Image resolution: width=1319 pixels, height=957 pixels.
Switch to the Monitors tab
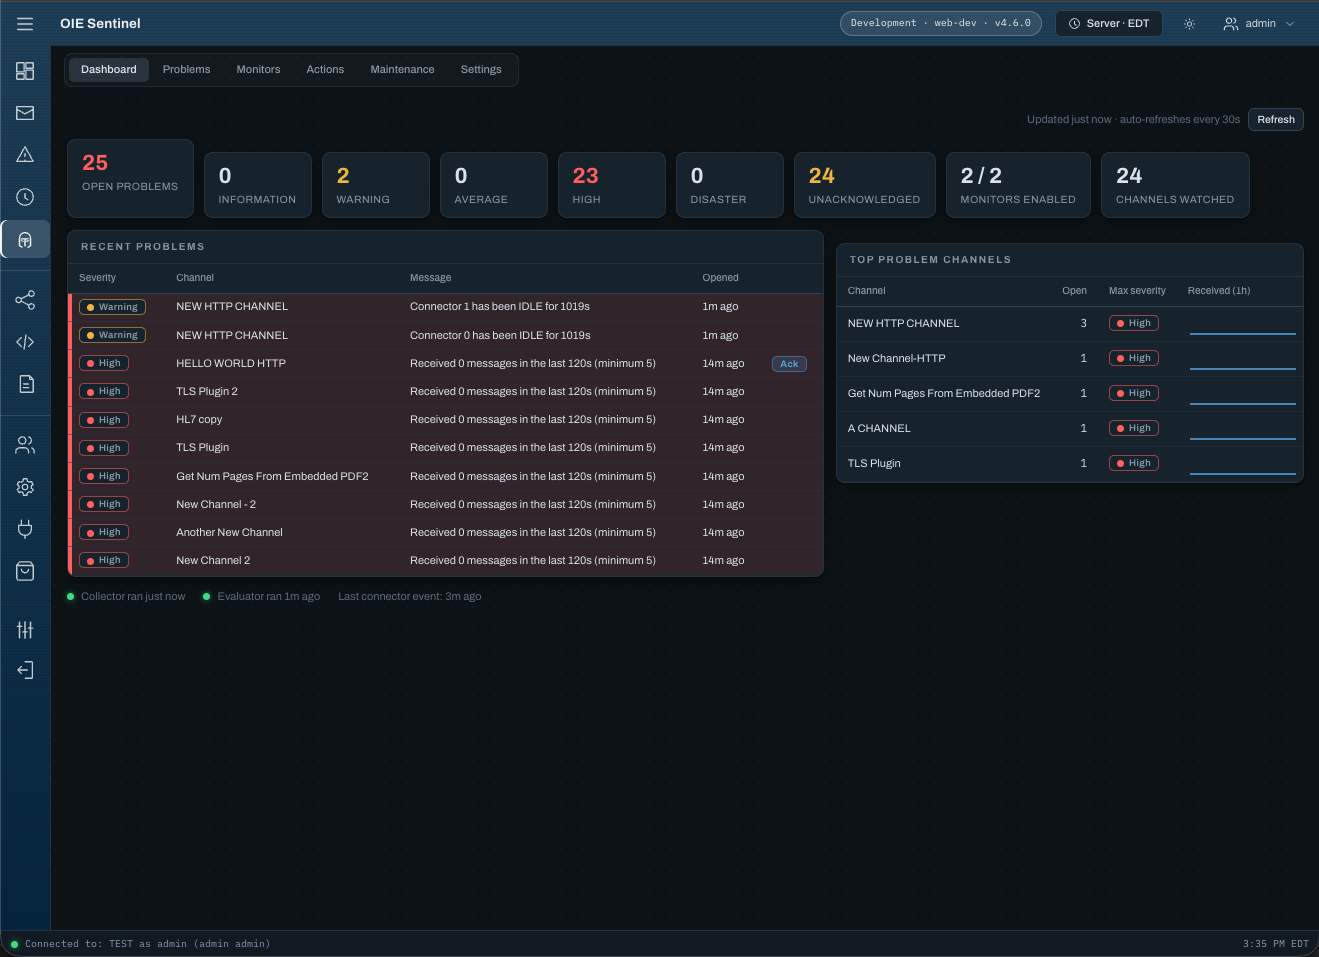tap(258, 70)
